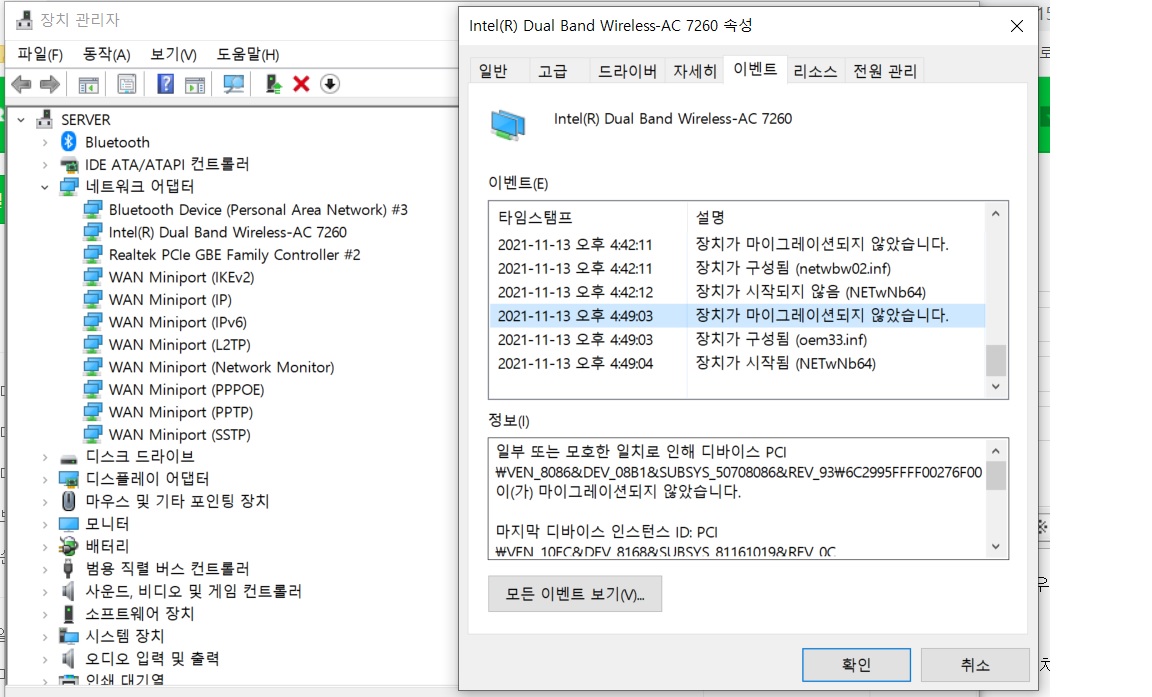The image size is (1152, 697).
Task: Collapse the SERVER root node
Action: pyautogui.click(x=21, y=120)
